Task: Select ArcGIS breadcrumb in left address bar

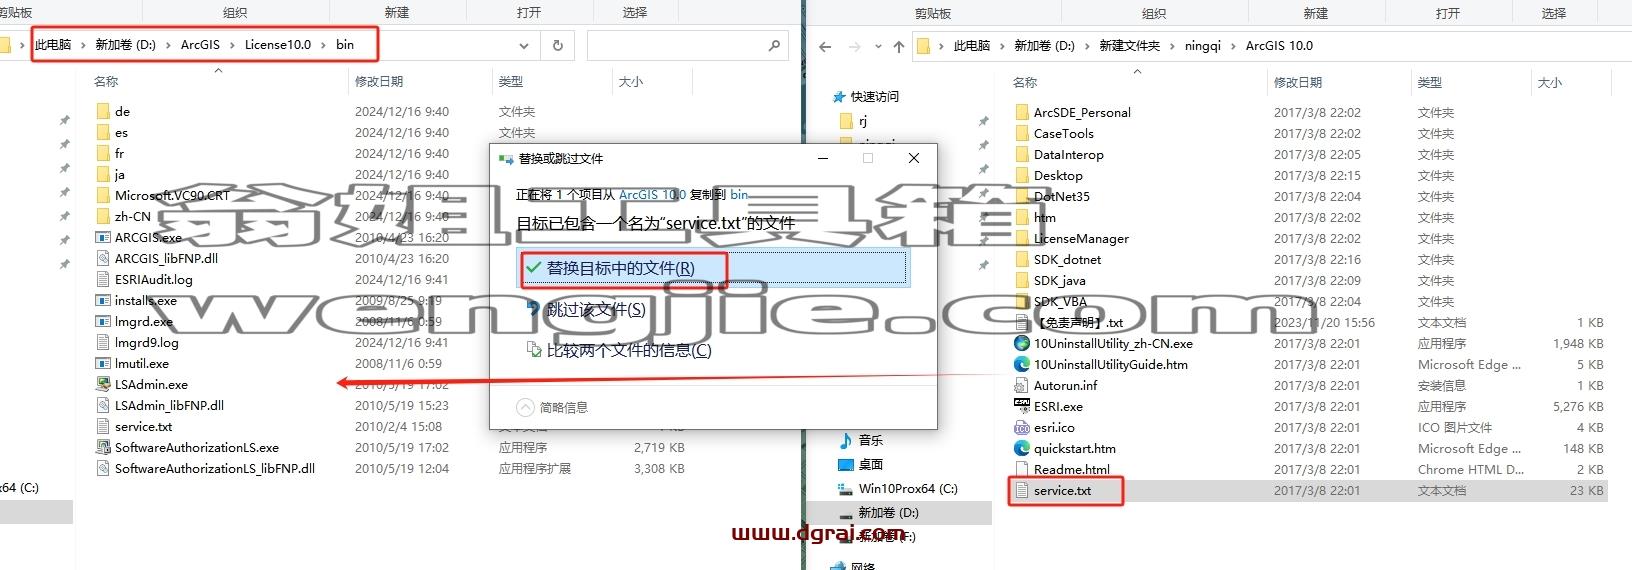Action: pos(200,45)
